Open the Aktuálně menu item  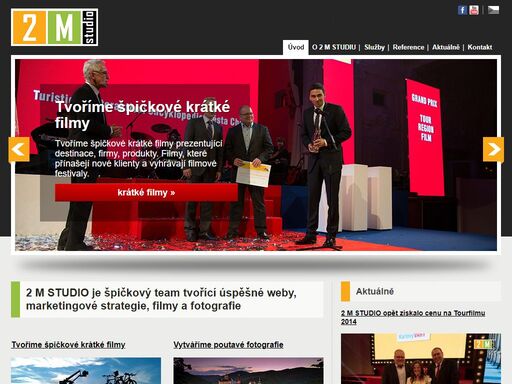point(446,47)
